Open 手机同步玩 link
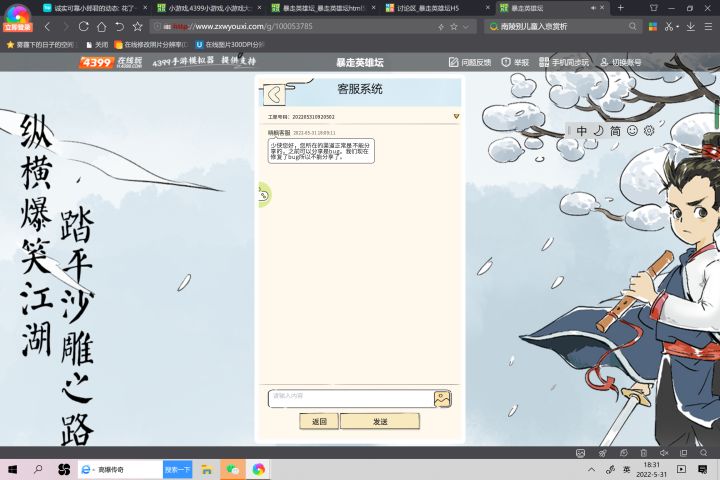This screenshot has width=720, height=480. coord(564,62)
